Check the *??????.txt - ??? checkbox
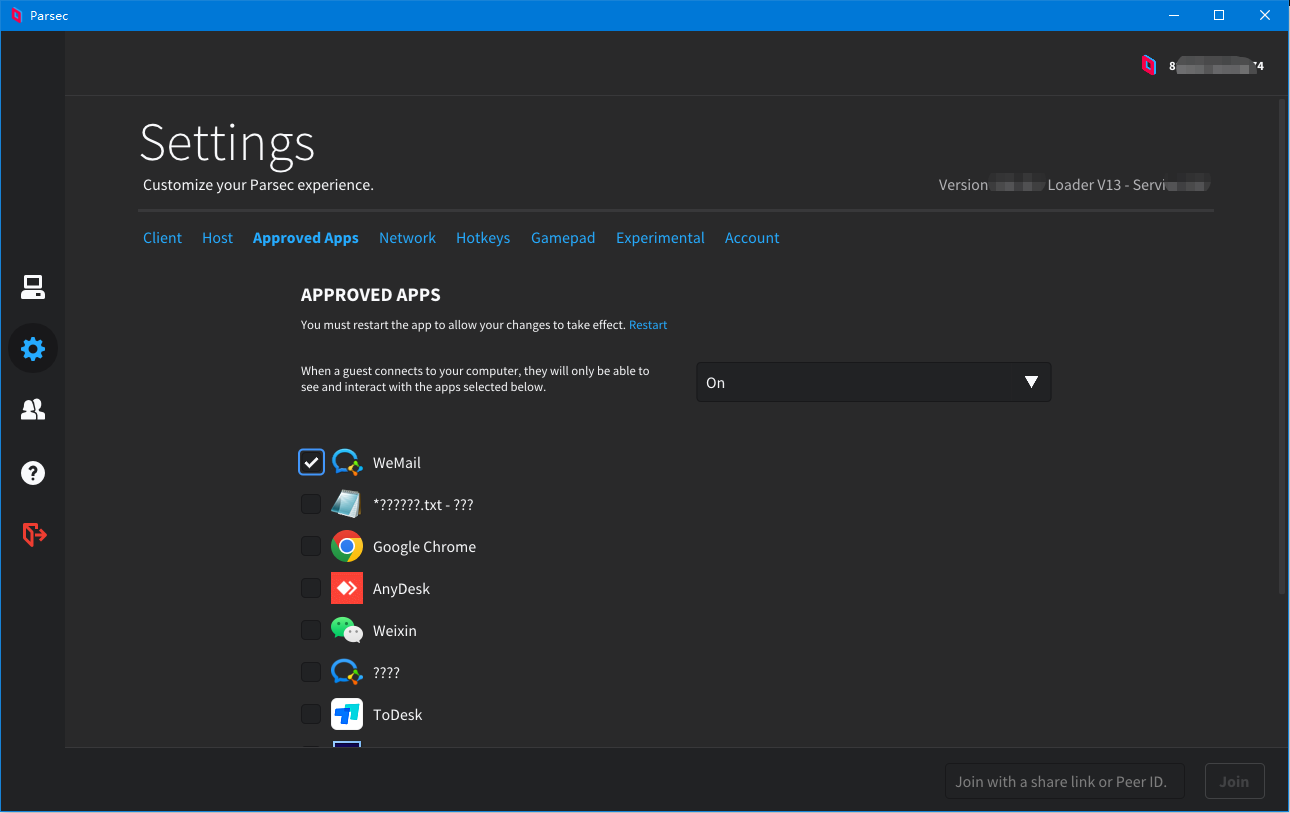This screenshot has height=813, width=1290. [x=311, y=504]
